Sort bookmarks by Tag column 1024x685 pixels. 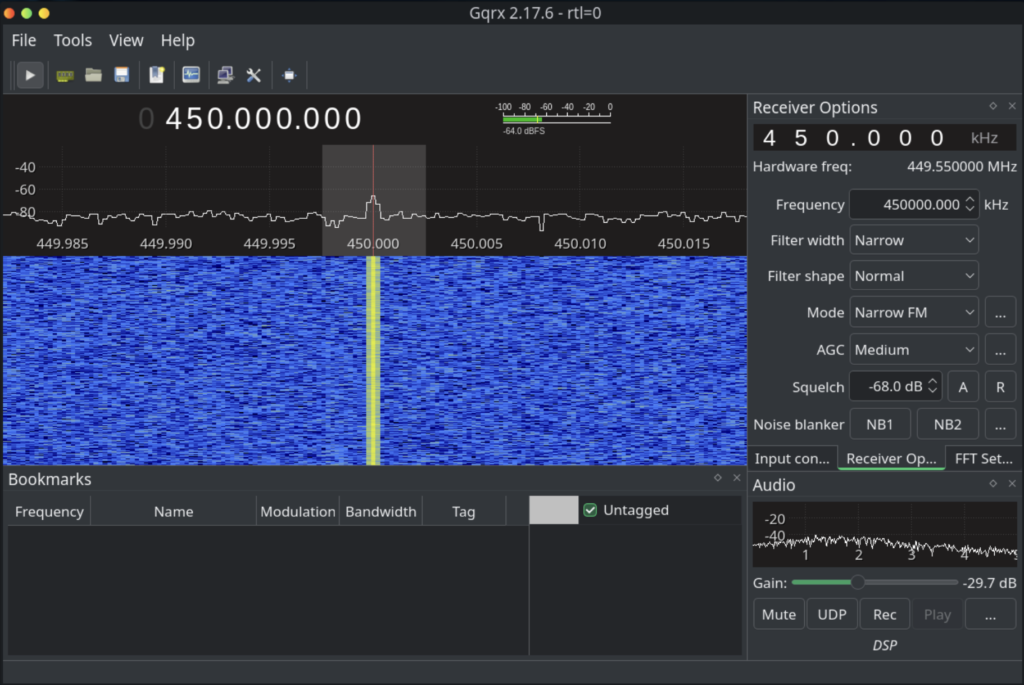pos(464,511)
